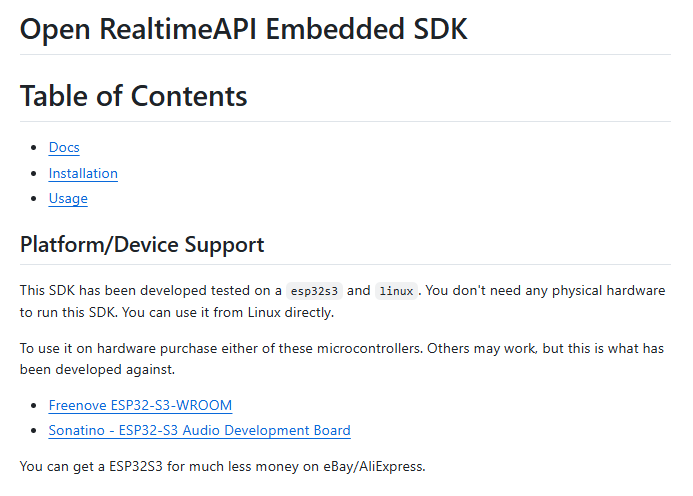Click the bullet point beside Usage

click(34, 199)
